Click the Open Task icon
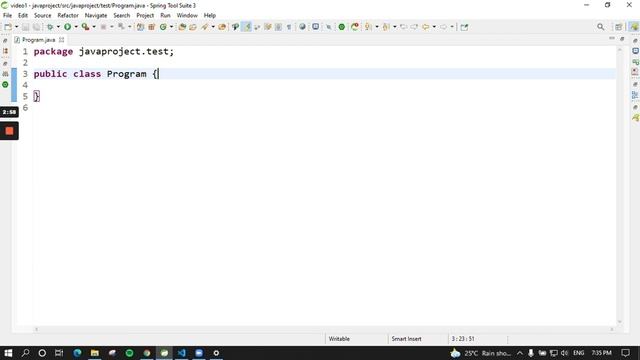The width and height of the screenshot is (640, 360). [x=193, y=27]
